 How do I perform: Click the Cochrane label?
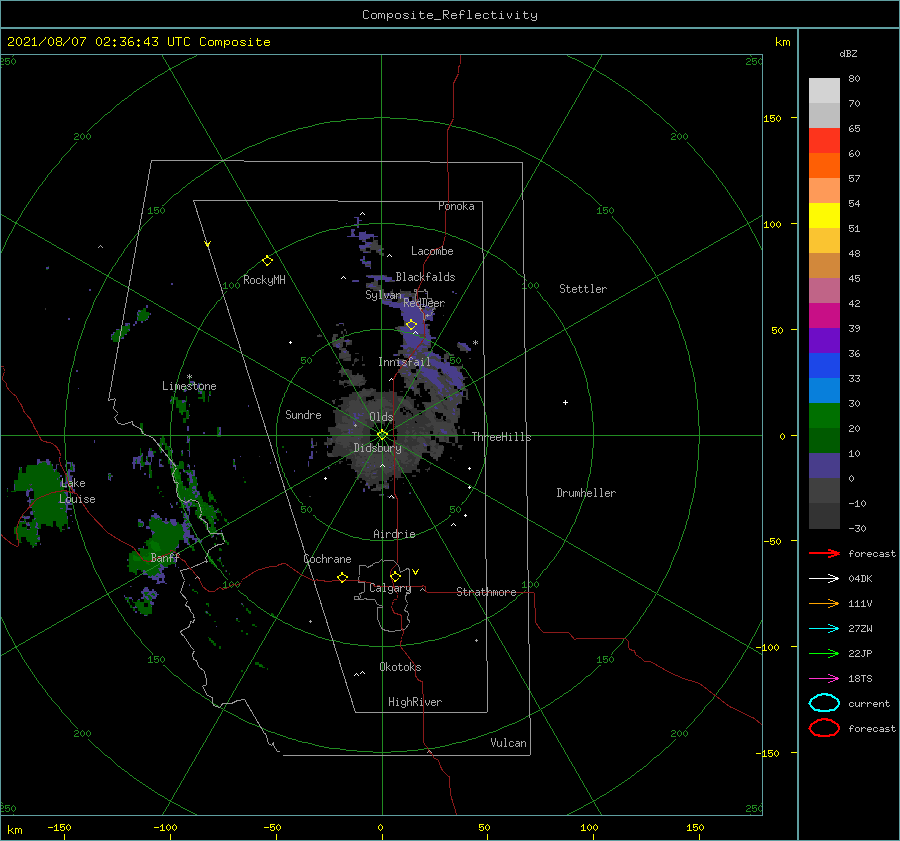(327, 559)
